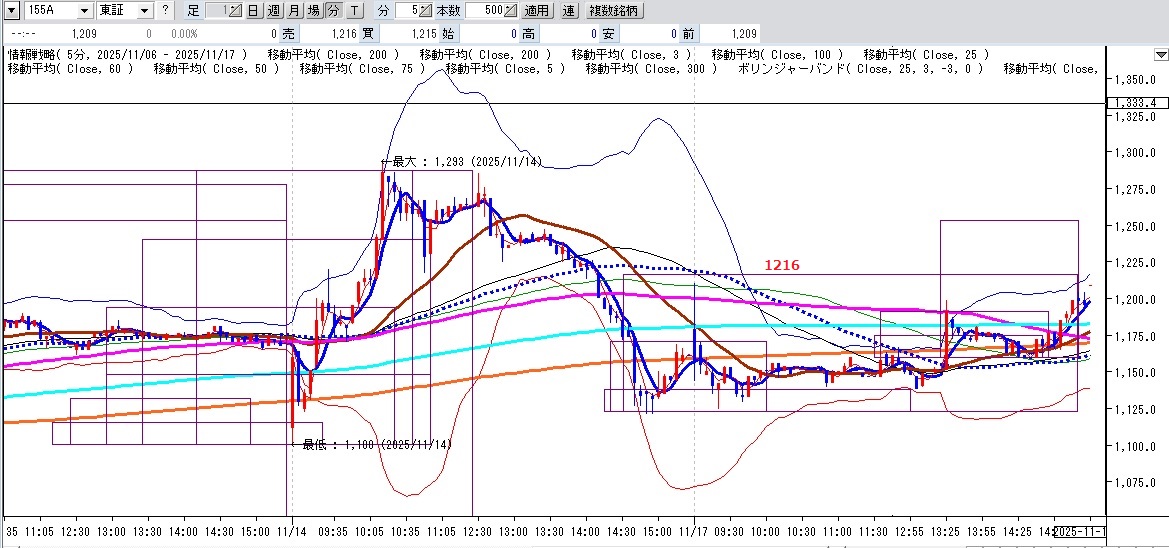Select the 移動平均( Close, 100 ) legend entry
The height and width of the screenshot is (548, 1169).
(778, 54)
